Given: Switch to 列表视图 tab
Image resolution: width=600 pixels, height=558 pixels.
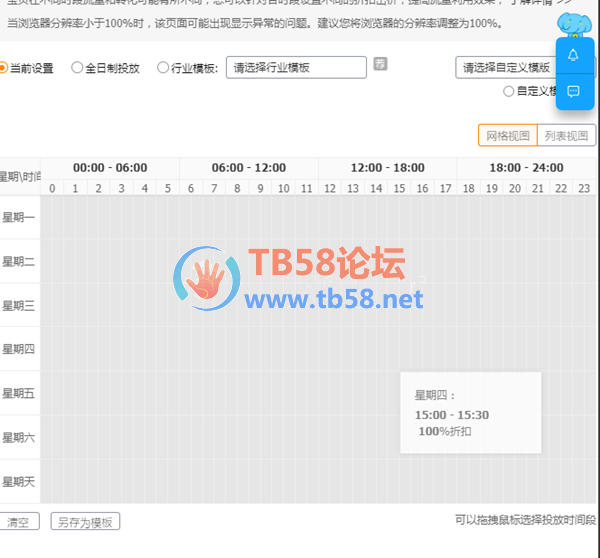Looking at the screenshot, I should pos(566,136).
